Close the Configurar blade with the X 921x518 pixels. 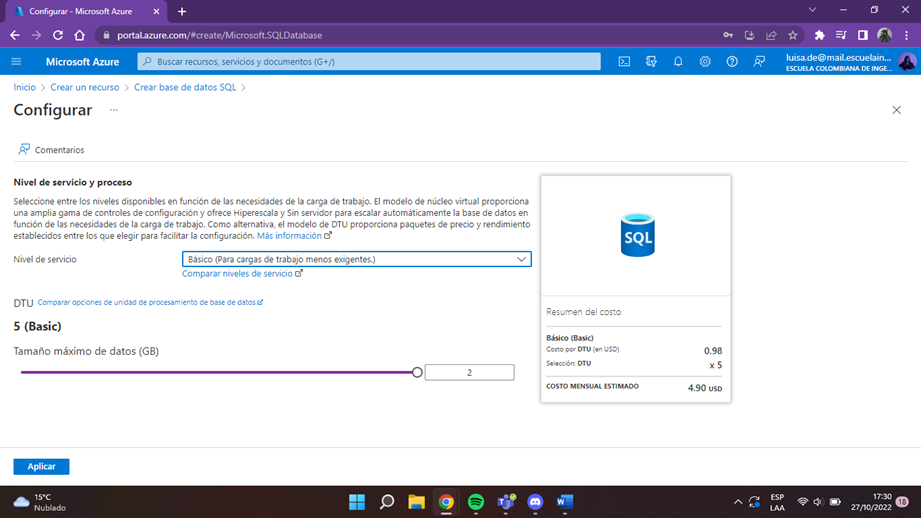point(896,110)
